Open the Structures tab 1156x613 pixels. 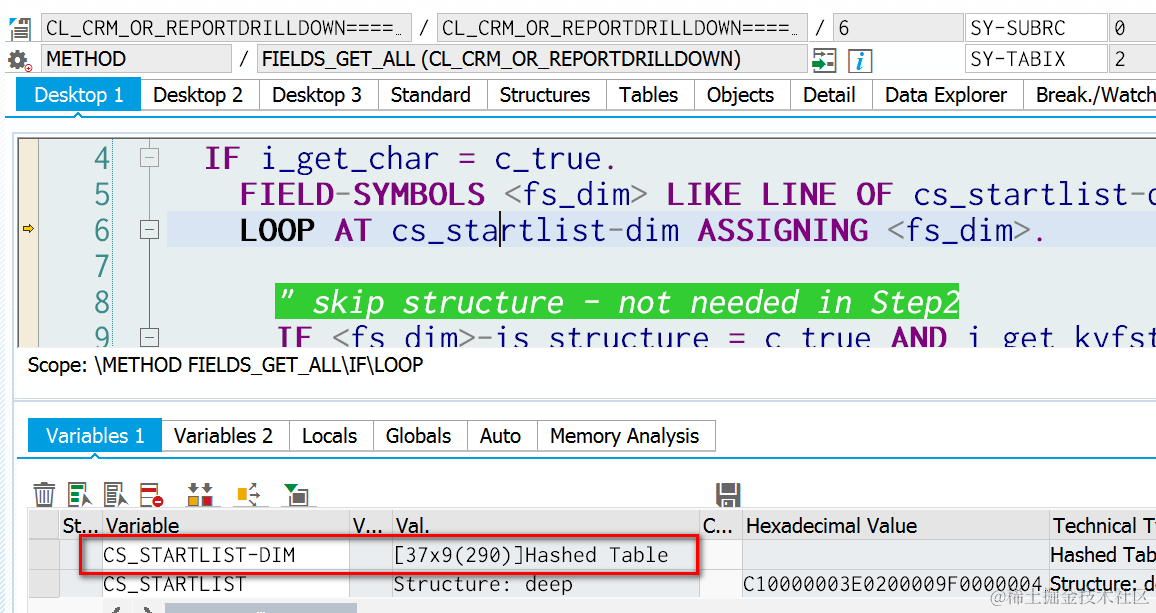click(545, 95)
